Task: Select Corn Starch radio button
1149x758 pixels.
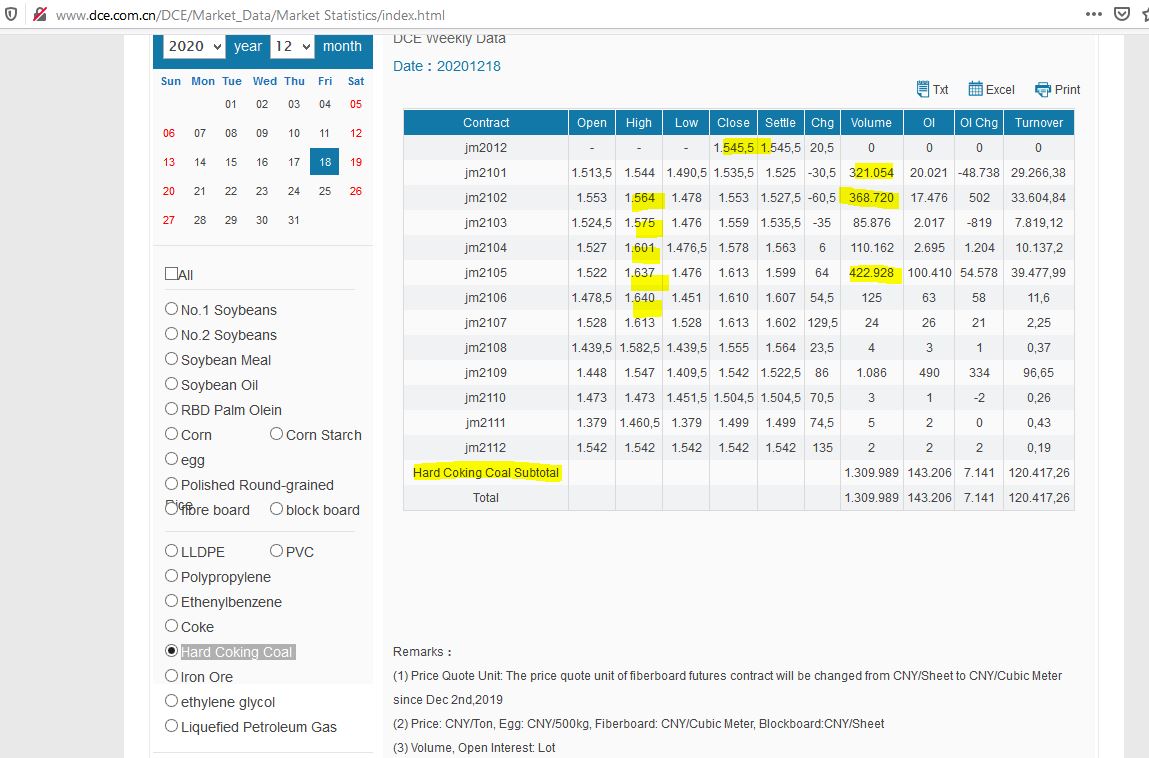Action: (x=276, y=433)
